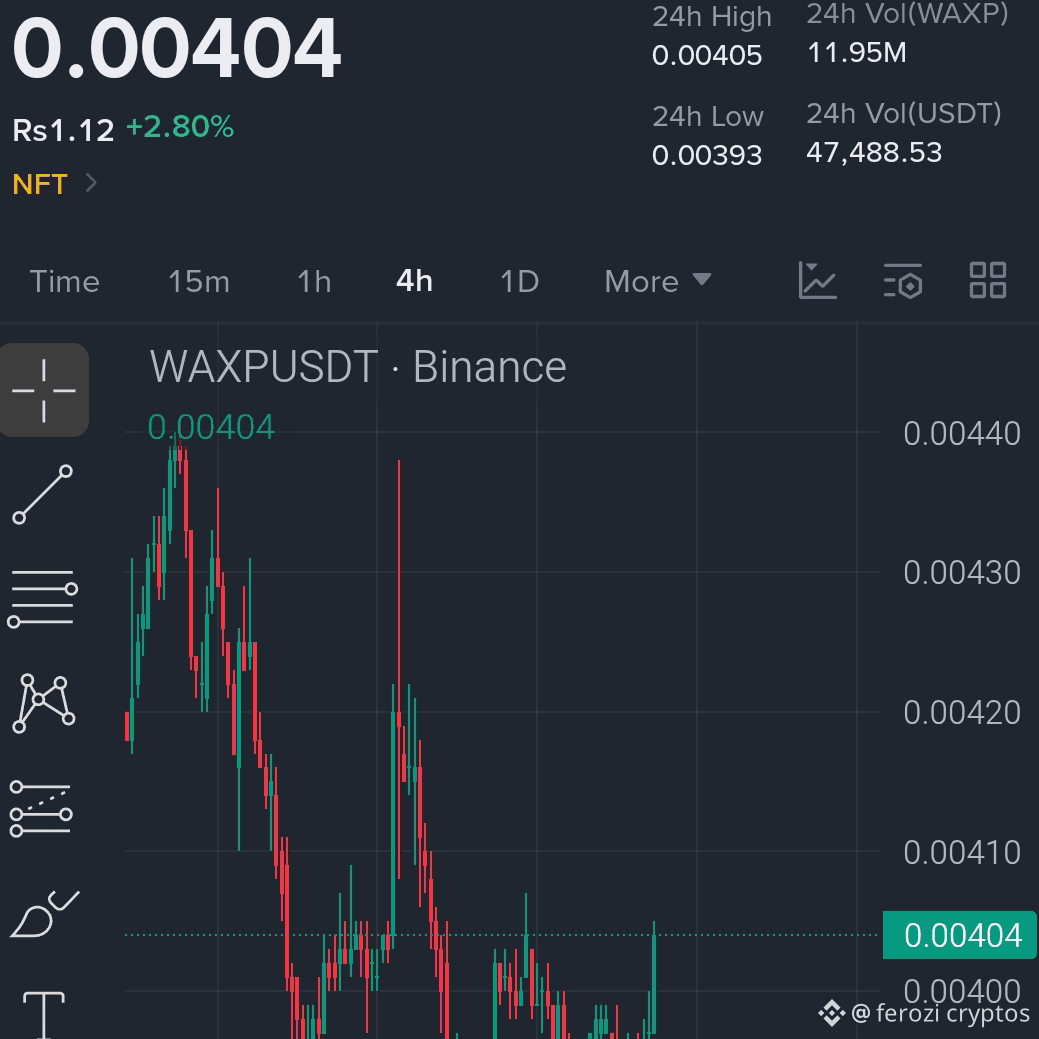The width and height of the screenshot is (1039, 1039).
Task: Click the 0.00430 price axis label
Action: click(x=961, y=573)
